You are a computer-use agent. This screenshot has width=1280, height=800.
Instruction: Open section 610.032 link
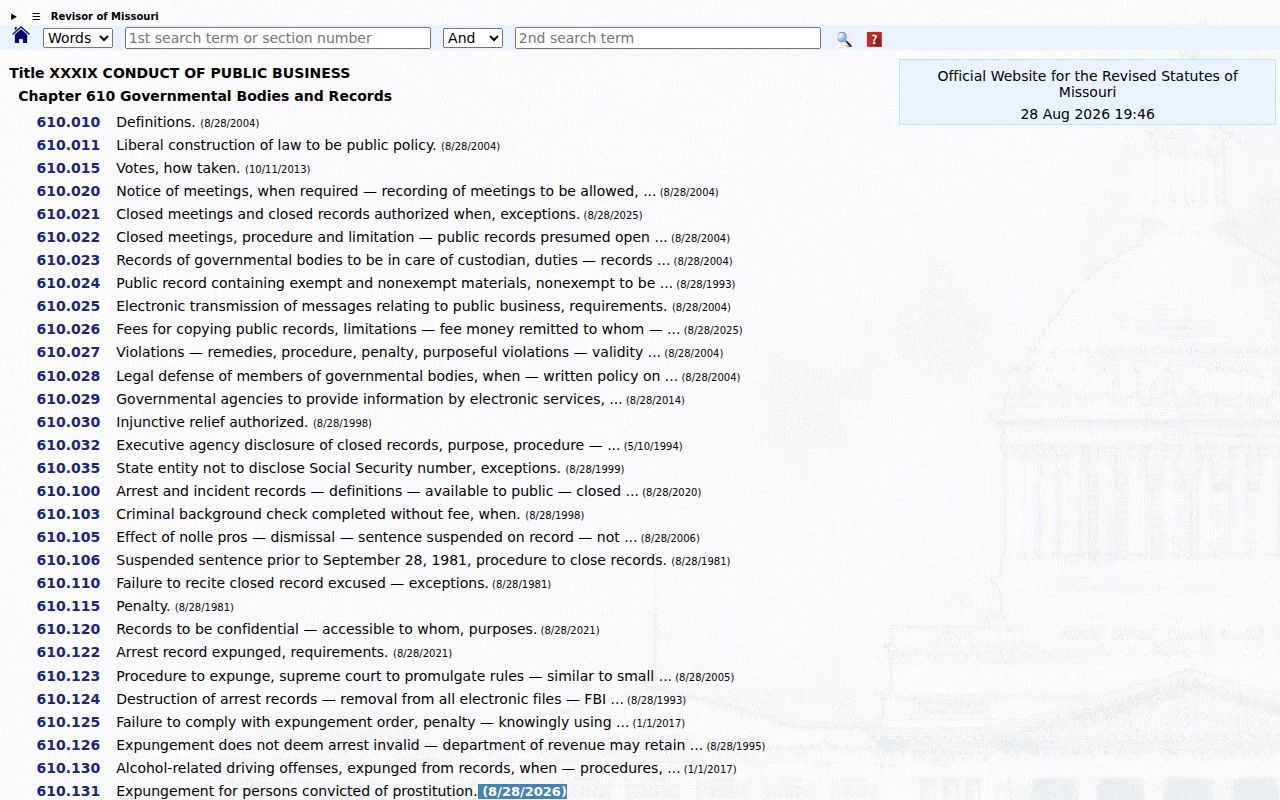69,445
